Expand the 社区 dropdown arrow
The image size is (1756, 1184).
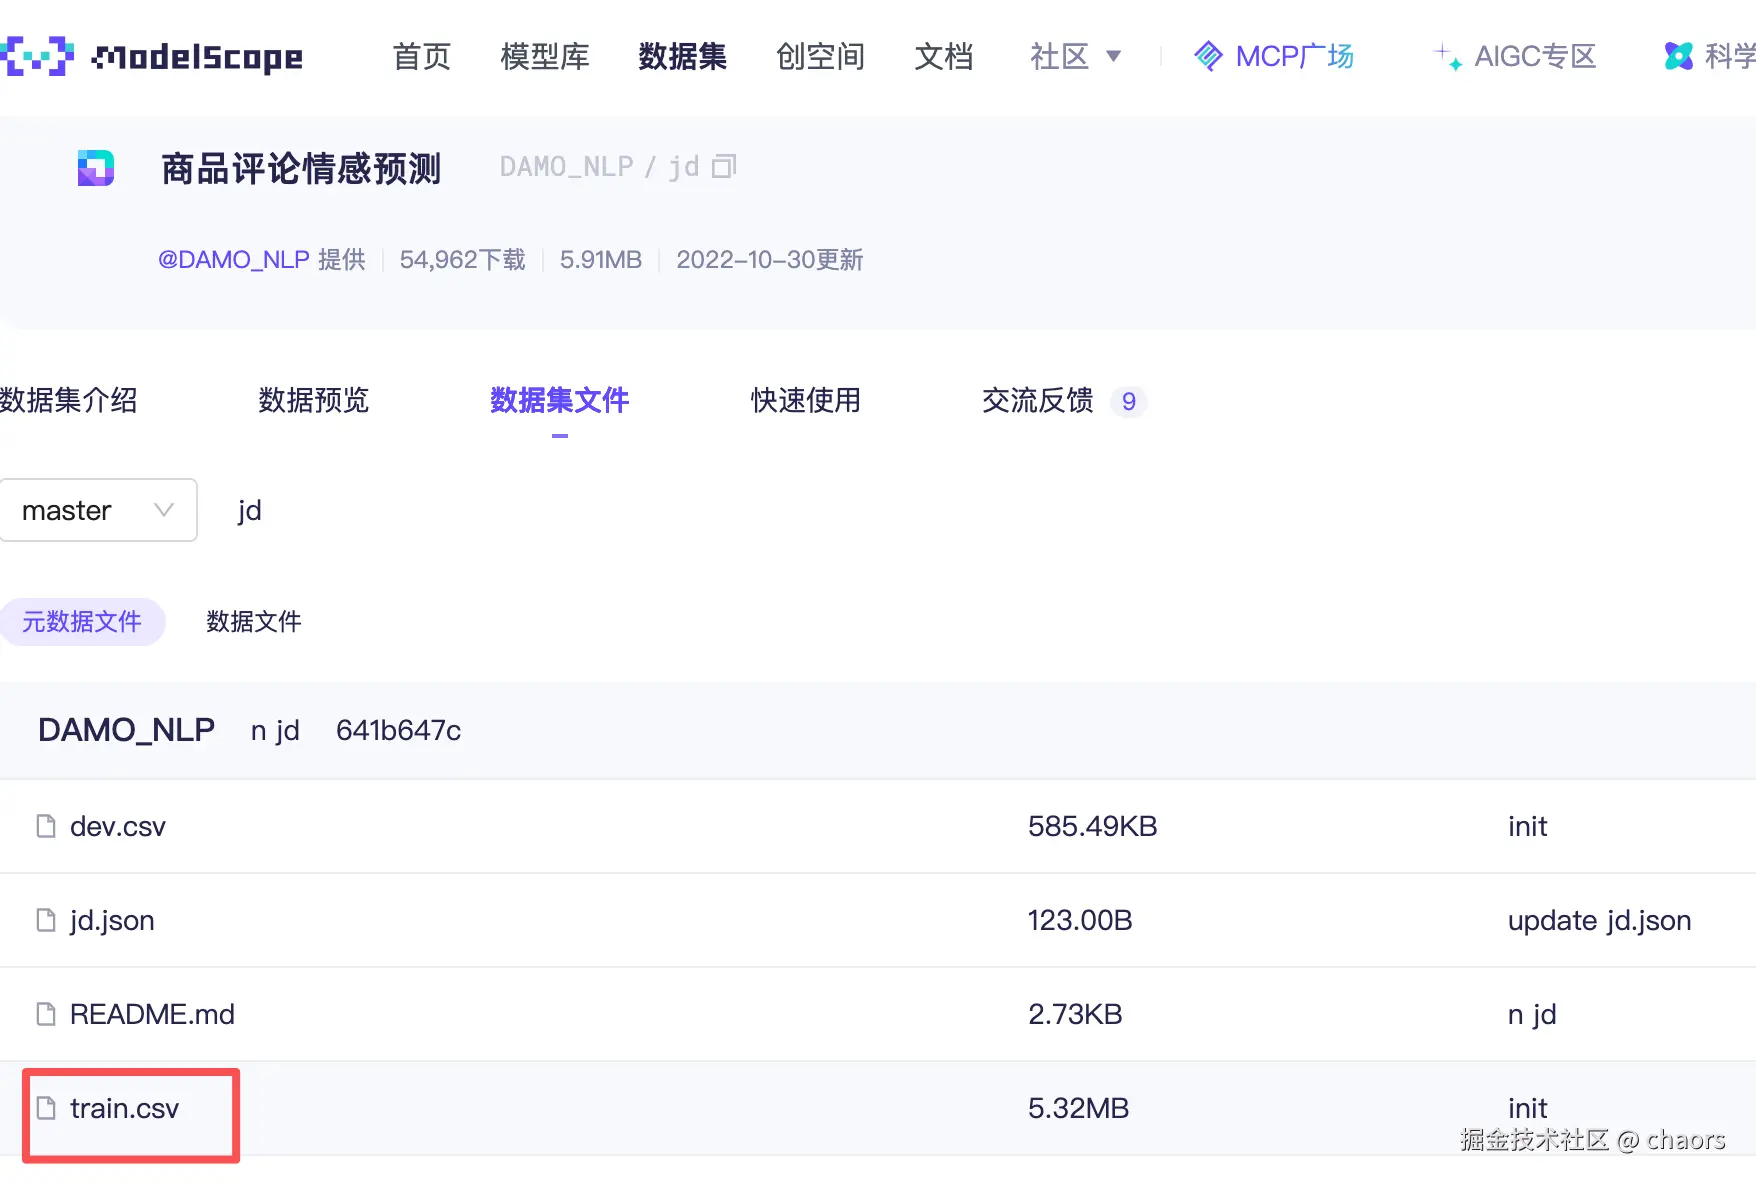[1113, 56]
